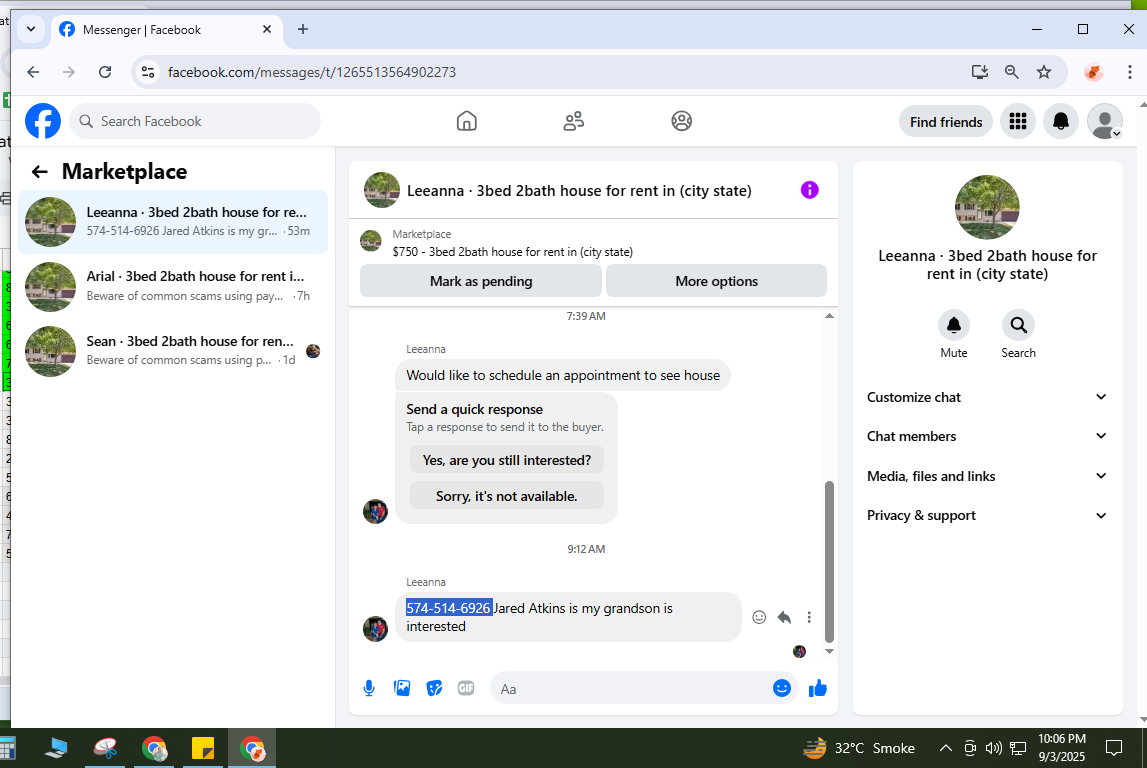Reload the Messenger page

105,72
